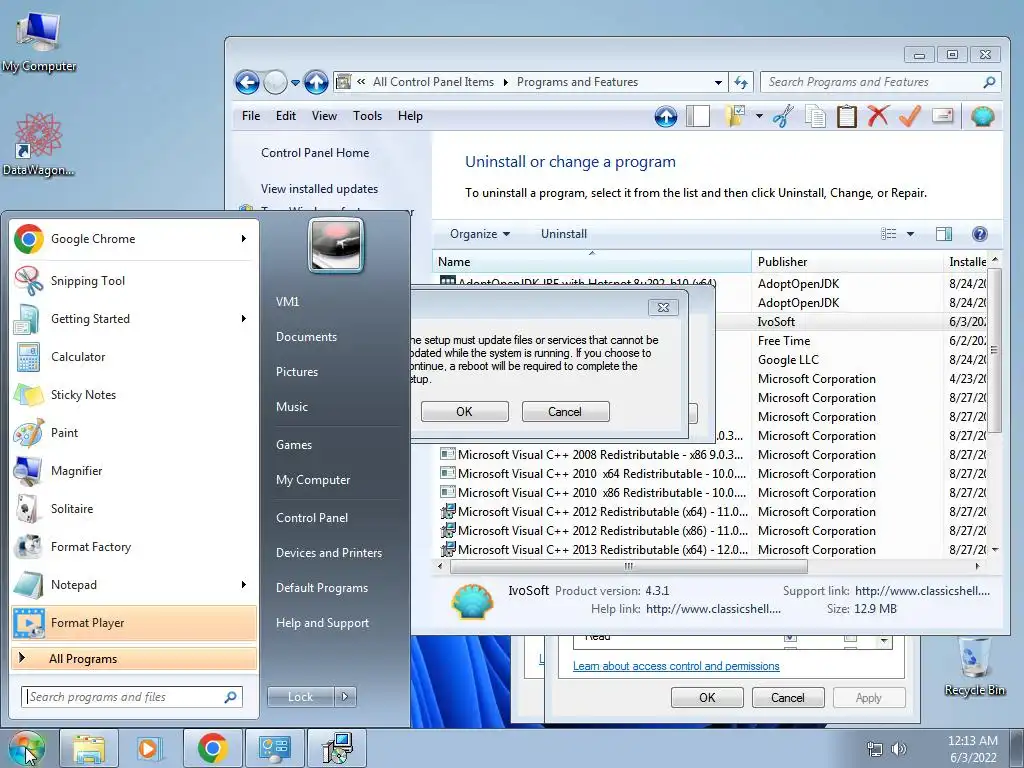This screenshot has width=1024, height=768.
Task: Open the arrow menu next to Lock
Action: click(x=345, y=697)
